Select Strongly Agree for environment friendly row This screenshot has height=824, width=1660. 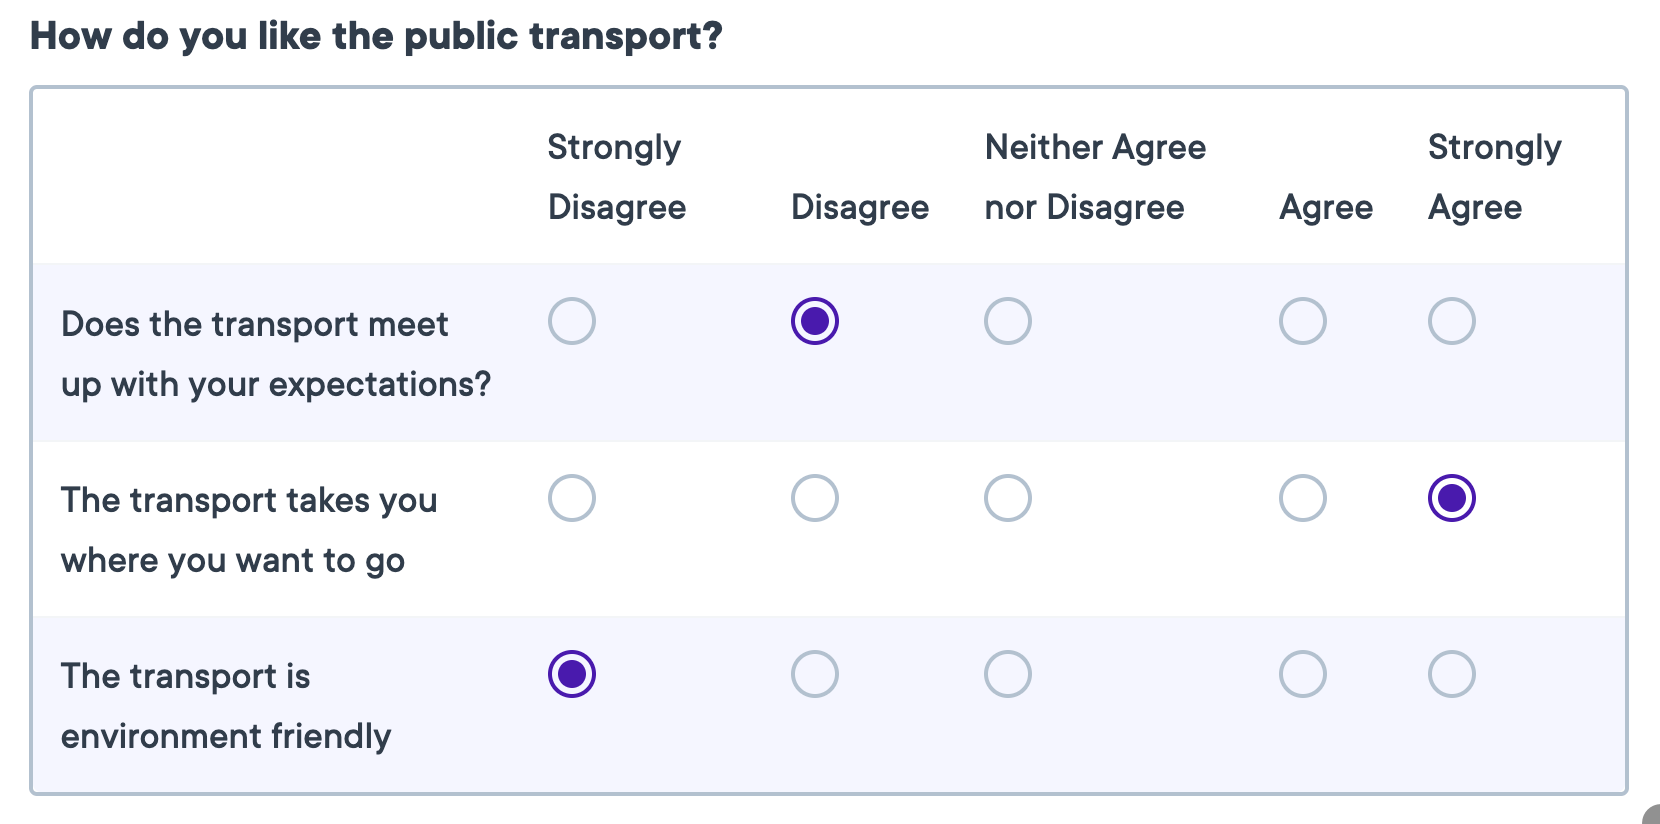[1452, 674]
